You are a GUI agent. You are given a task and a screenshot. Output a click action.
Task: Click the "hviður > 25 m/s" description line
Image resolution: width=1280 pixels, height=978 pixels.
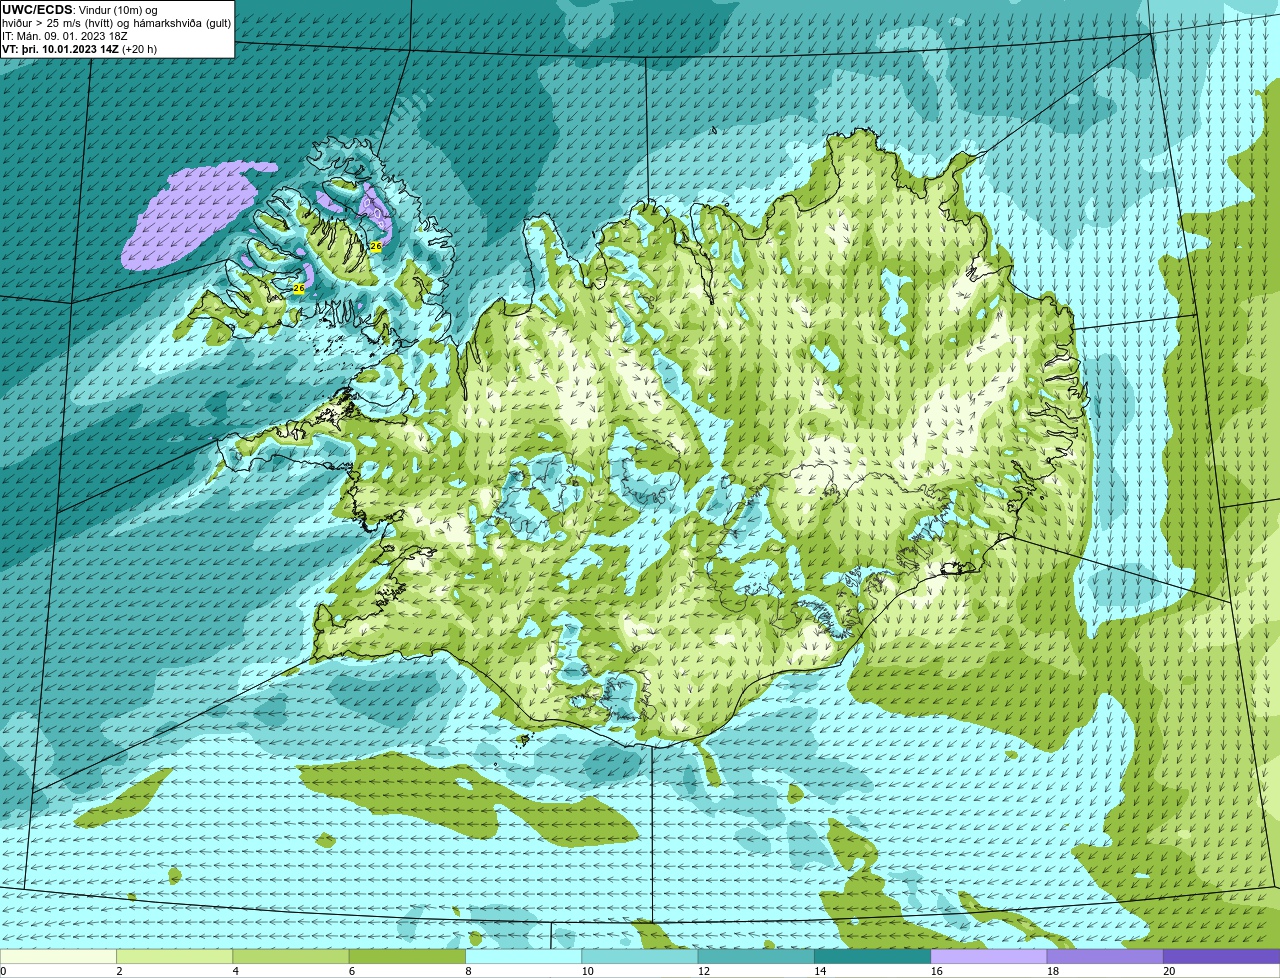coord(116,23)
